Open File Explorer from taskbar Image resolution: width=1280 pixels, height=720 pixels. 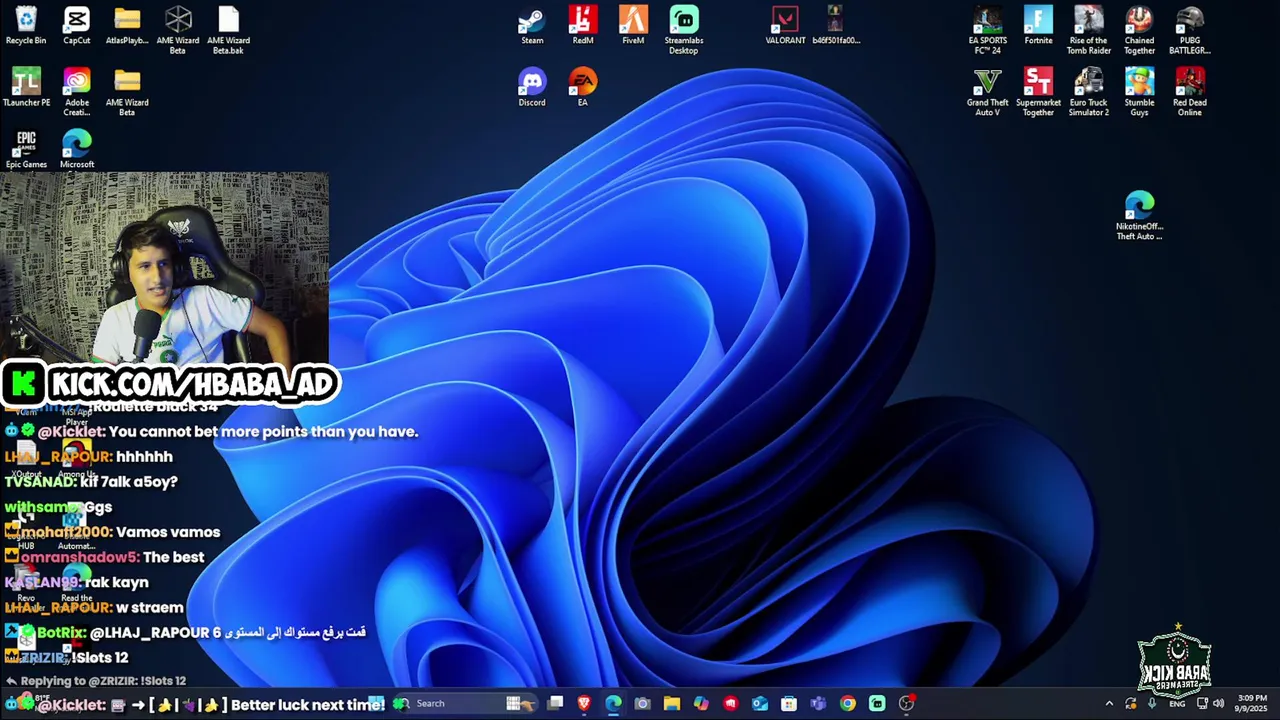point(672,703)
